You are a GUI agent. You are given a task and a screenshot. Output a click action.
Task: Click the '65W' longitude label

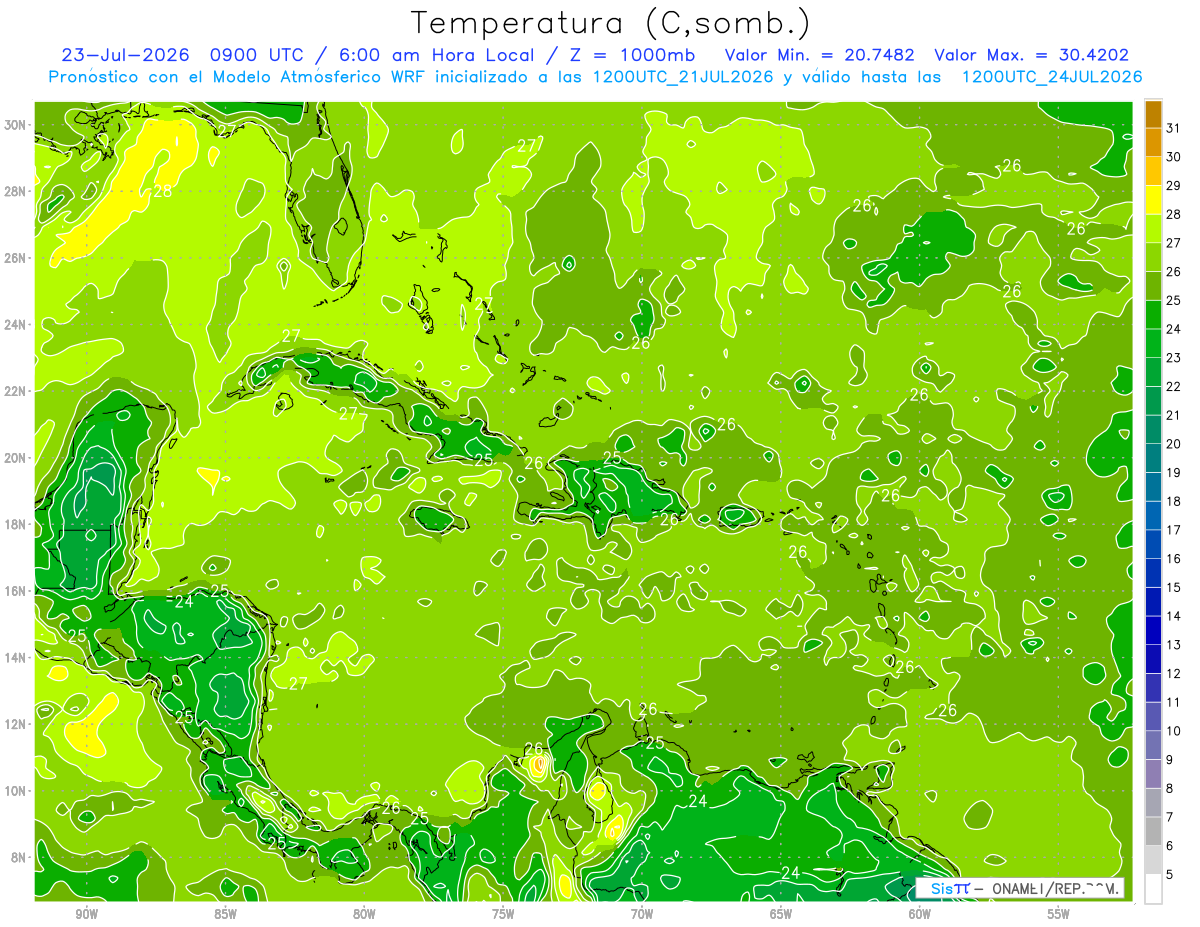tap(781, 914)
